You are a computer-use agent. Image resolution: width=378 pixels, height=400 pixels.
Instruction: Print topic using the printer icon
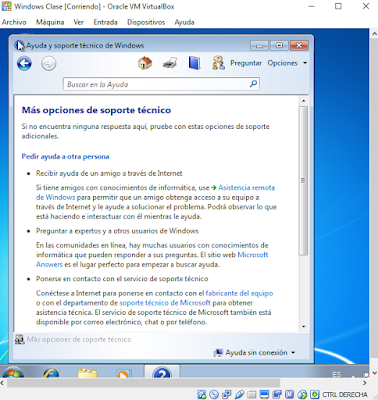pyautogui.click(x=170, y=63)
